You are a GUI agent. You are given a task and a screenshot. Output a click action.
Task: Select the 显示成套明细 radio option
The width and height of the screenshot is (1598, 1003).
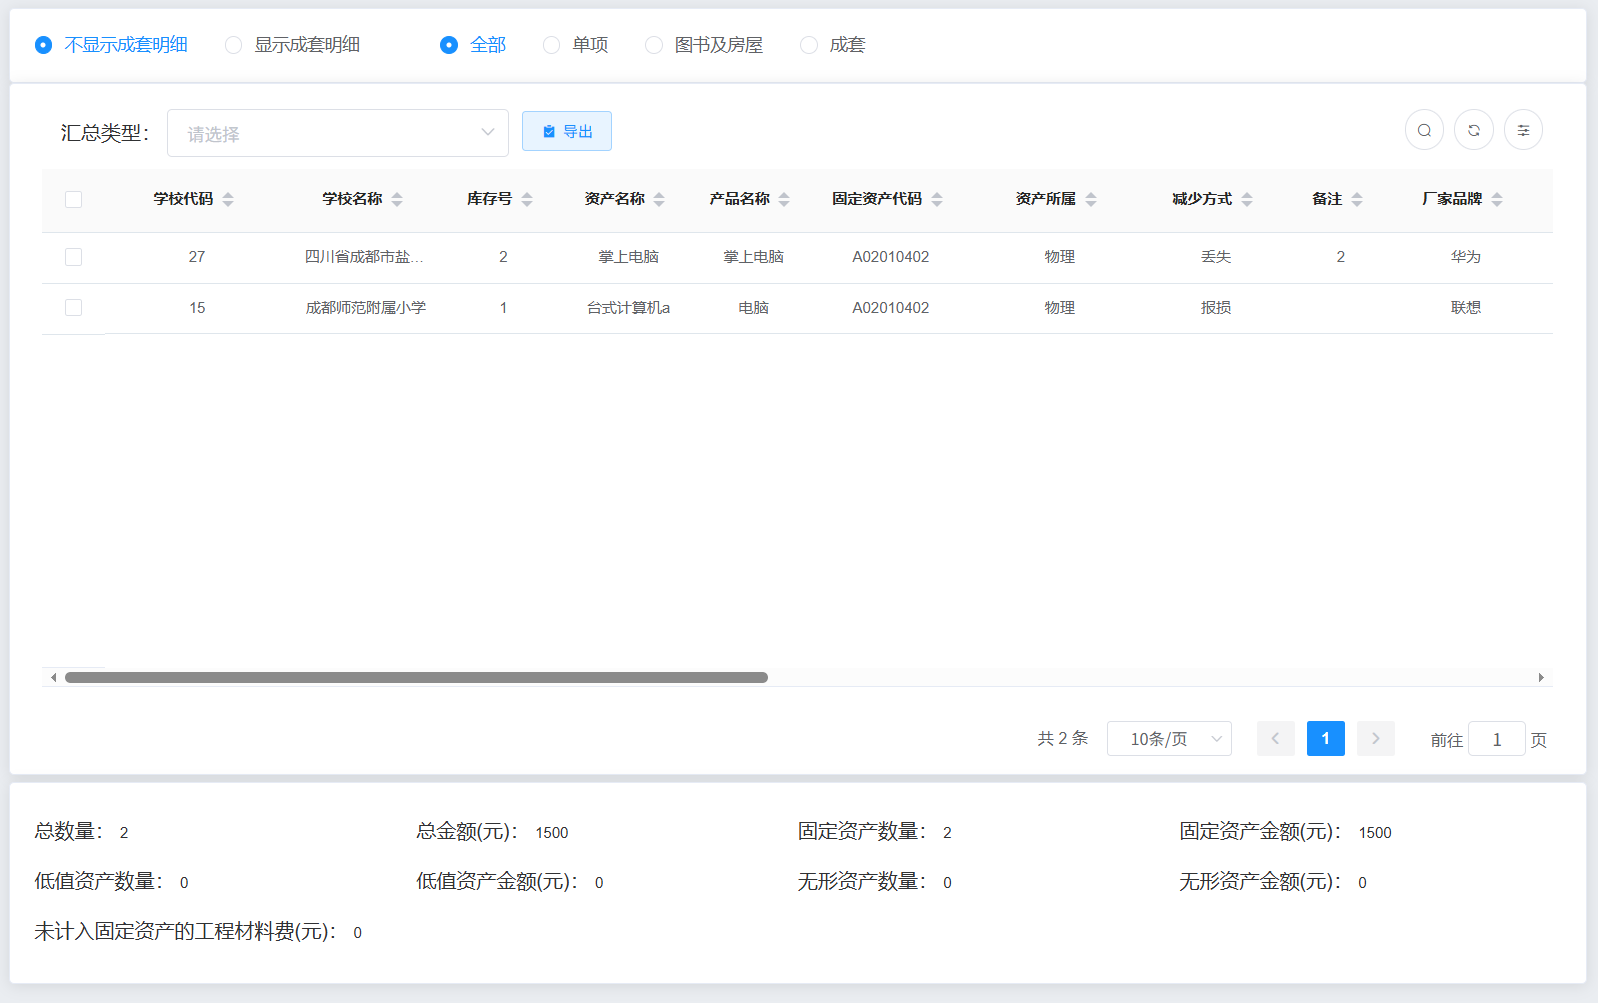tap(234, 45)
